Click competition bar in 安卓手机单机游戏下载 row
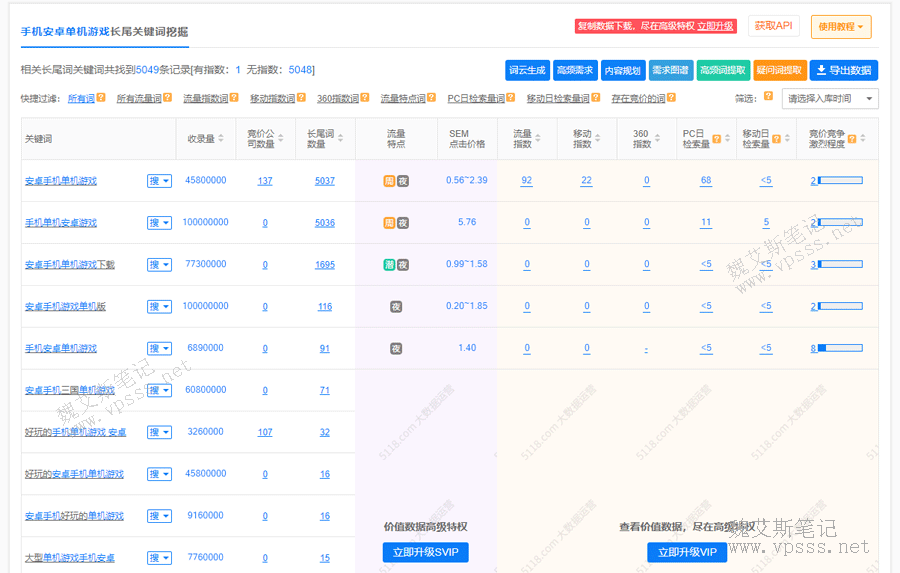900x573 pixels. 840,264
